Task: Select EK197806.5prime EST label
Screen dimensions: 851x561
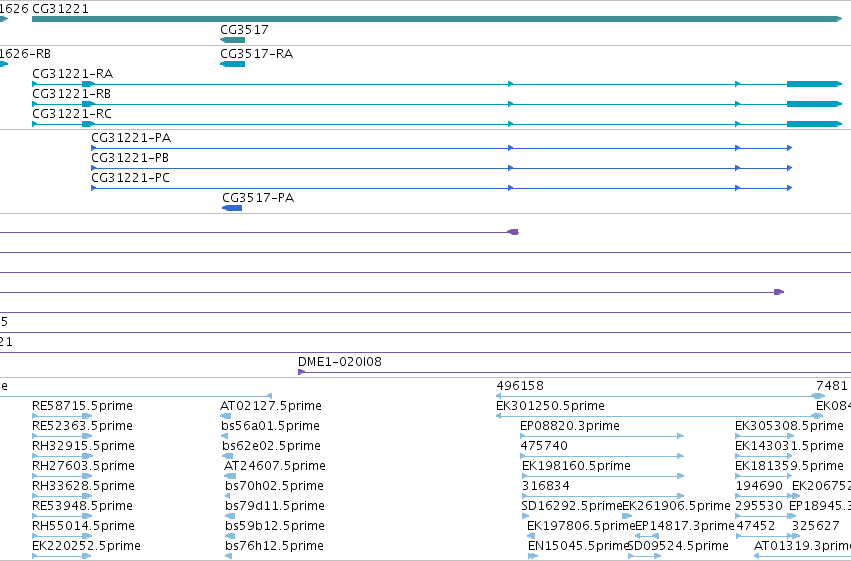Action: pyautogui.click(x=581, y=526)
